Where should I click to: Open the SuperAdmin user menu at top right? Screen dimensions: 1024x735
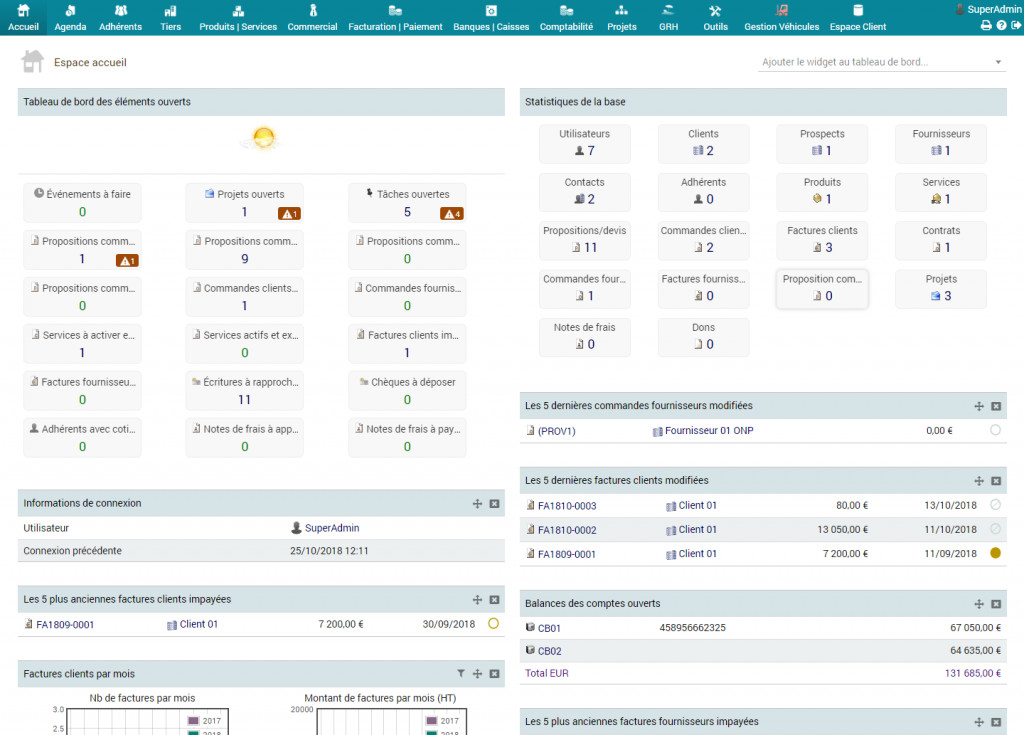tap(988, 9)
